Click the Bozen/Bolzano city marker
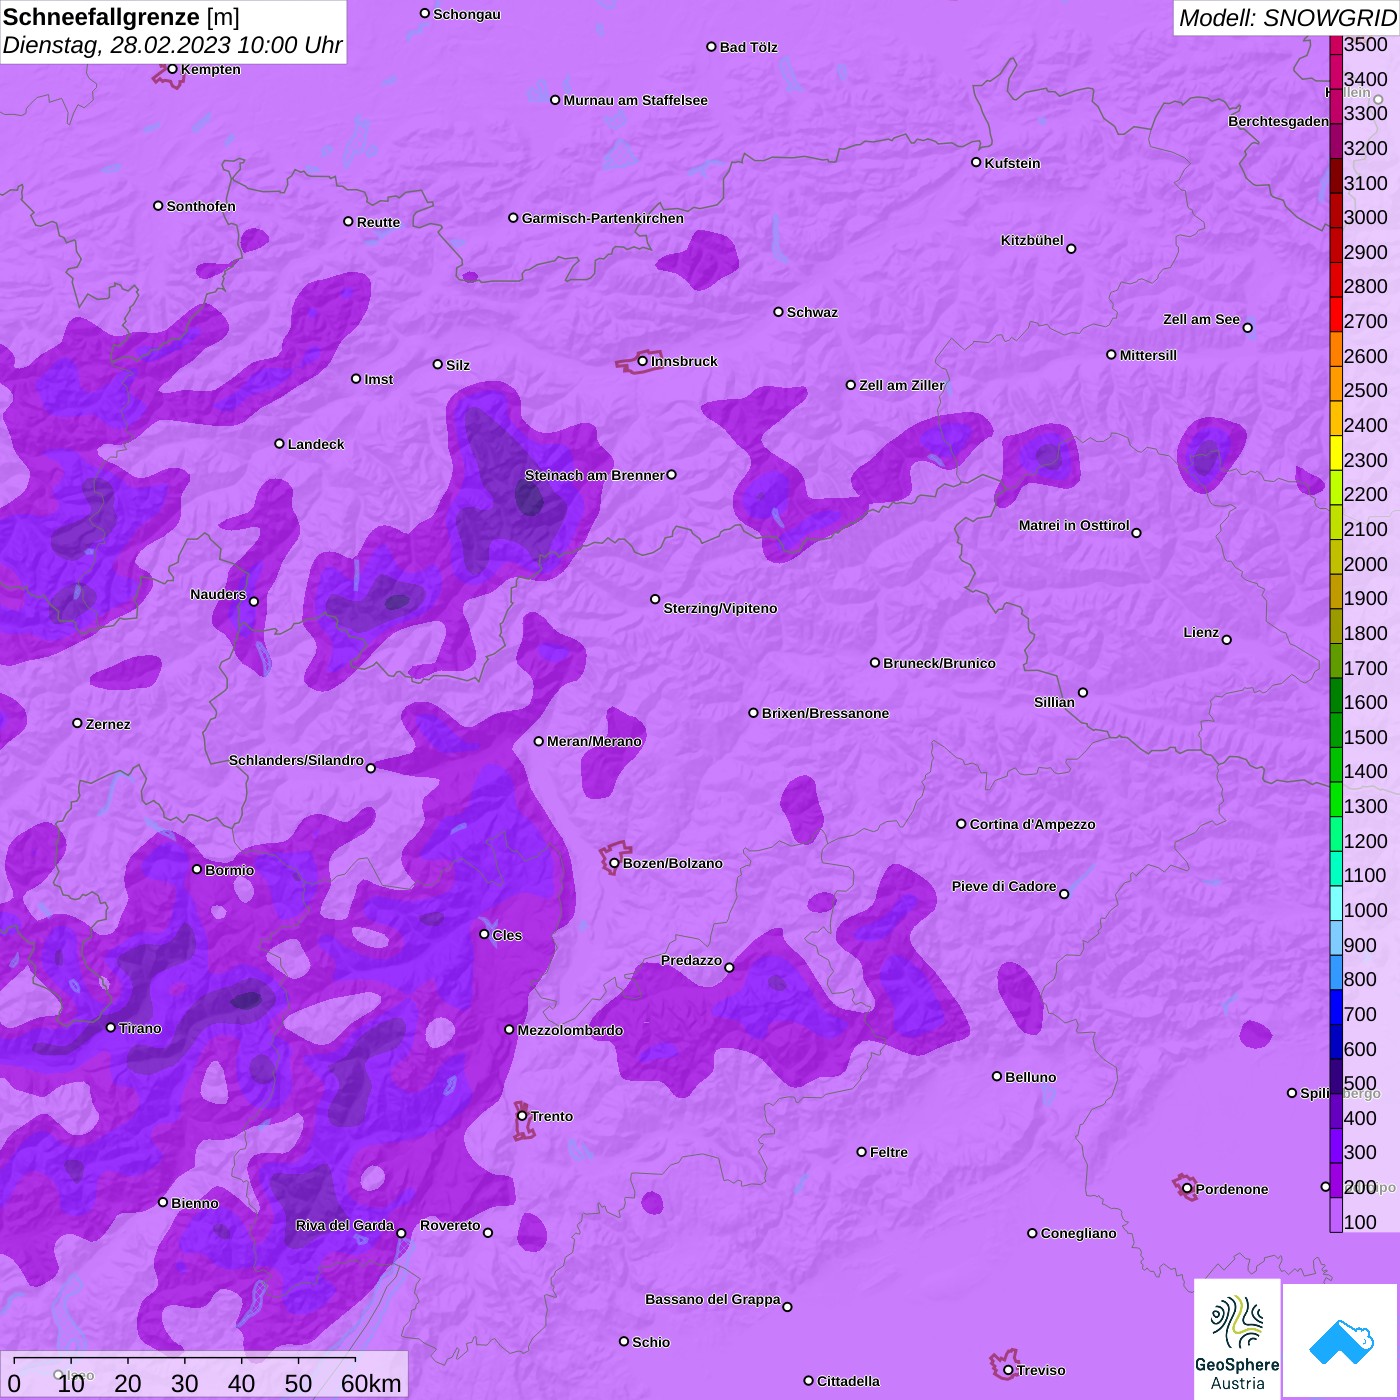Screen dimensions: 1400x1400 [615, 863]
